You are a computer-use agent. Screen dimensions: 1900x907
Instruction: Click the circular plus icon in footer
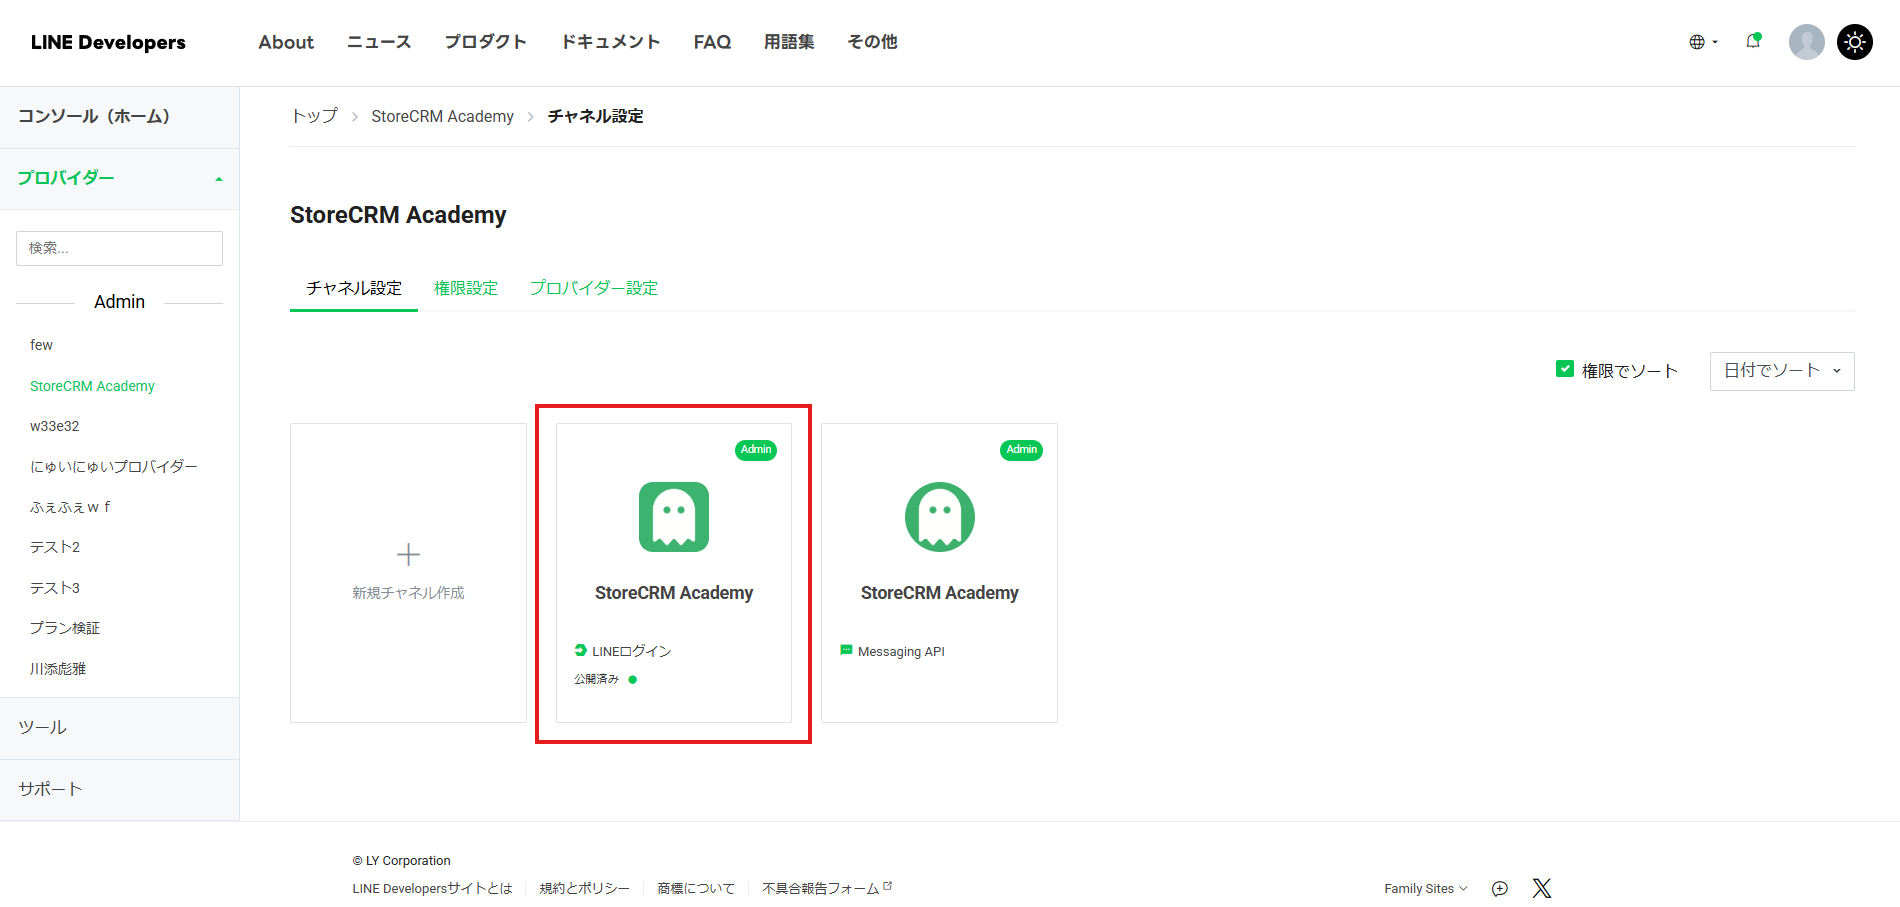pos(1499,888)
